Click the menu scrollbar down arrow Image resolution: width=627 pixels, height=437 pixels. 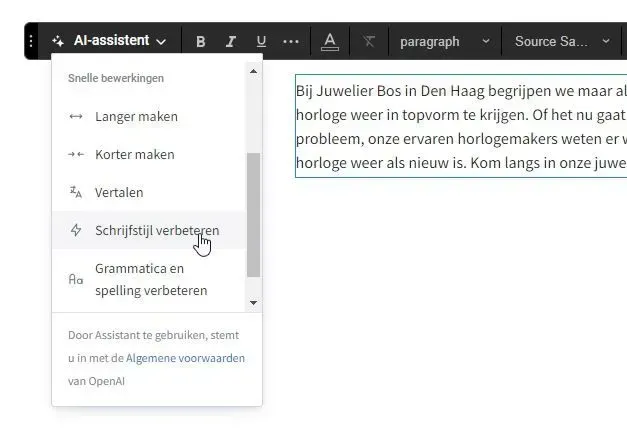[x=254, y=303]
